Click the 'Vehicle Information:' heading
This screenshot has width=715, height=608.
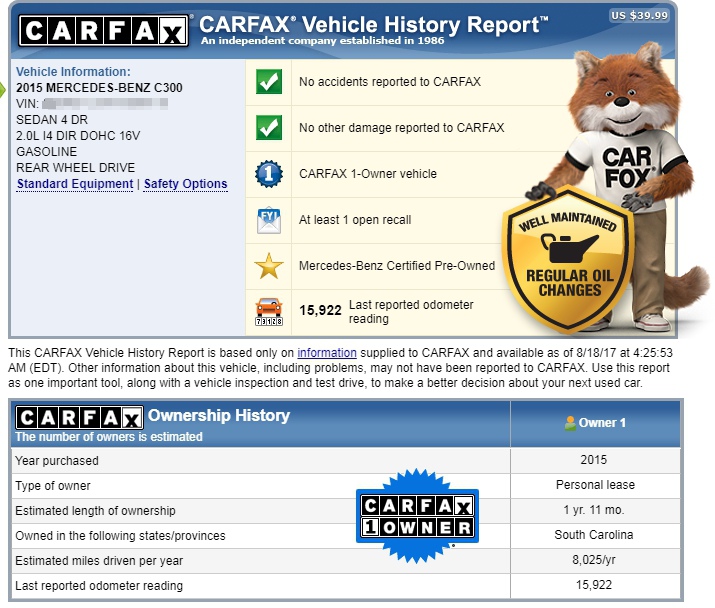point(73,72)
